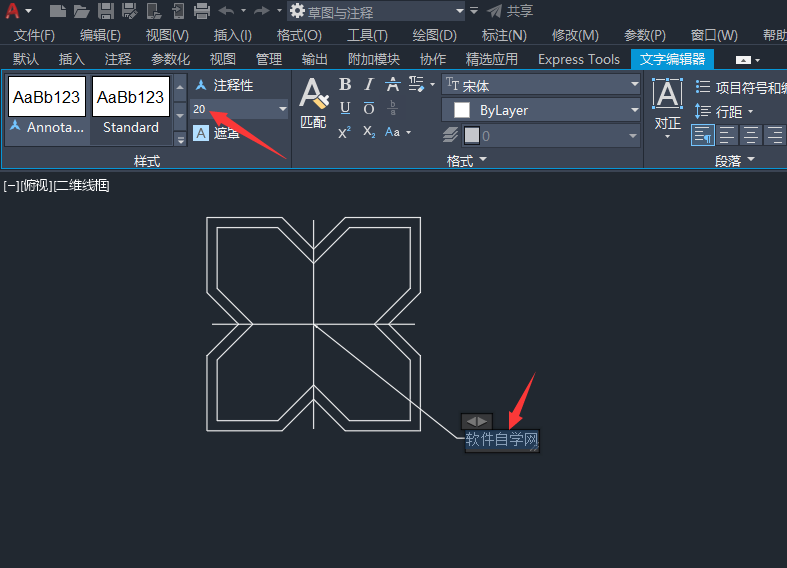Apply Superscript formatting icon
787x568 pixels.
point(345,132)
